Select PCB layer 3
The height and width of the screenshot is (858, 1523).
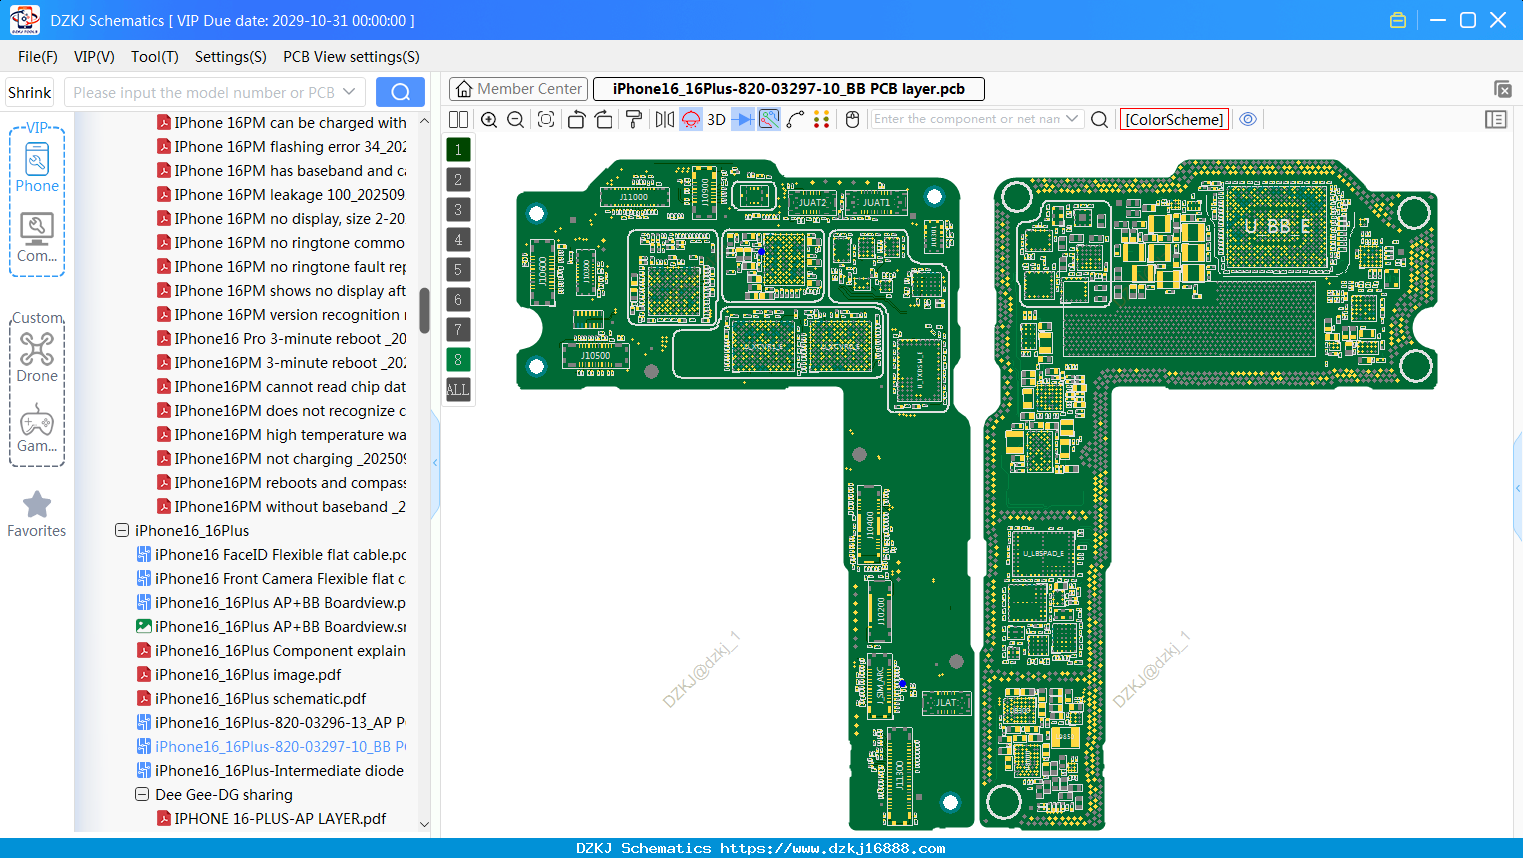tap(458, 210)
